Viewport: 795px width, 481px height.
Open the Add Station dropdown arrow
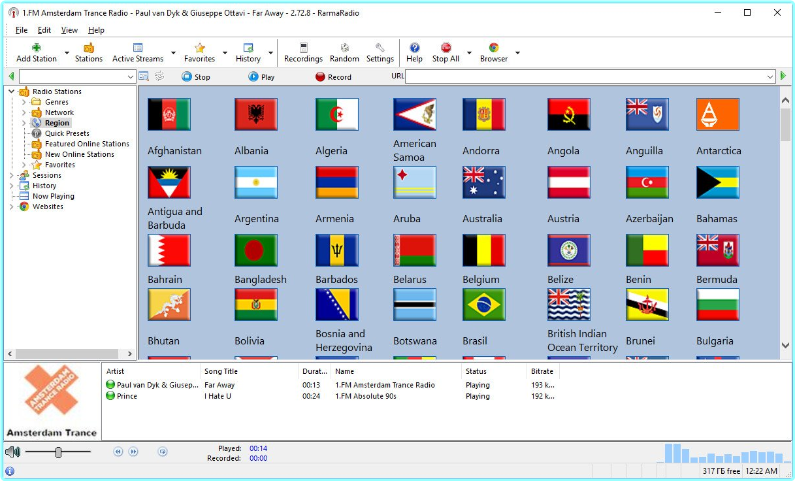[x=66, y=53]
